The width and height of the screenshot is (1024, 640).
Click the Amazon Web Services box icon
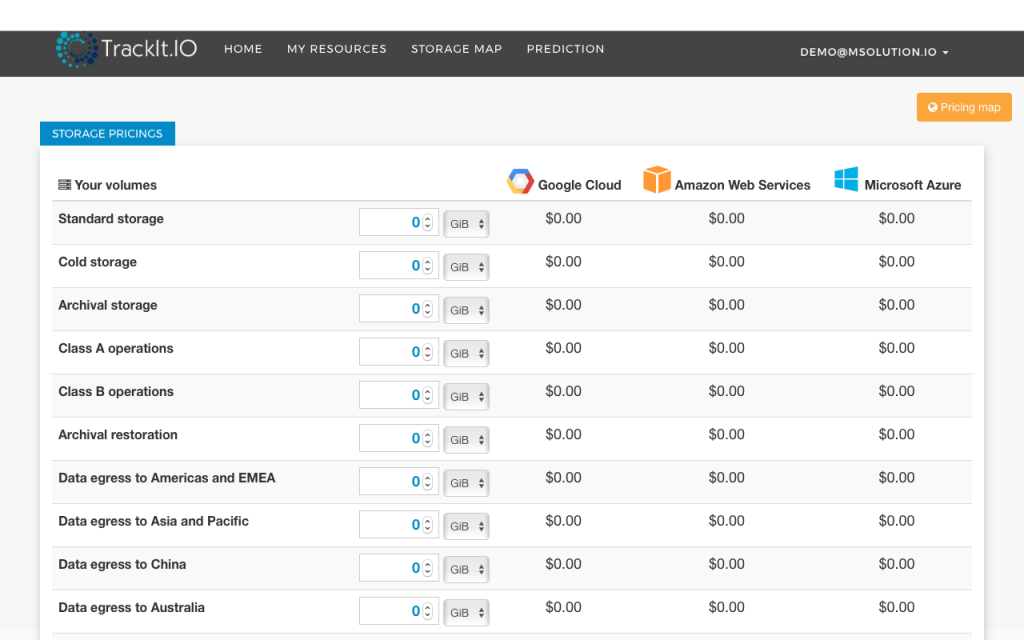[x=656, y=180]
